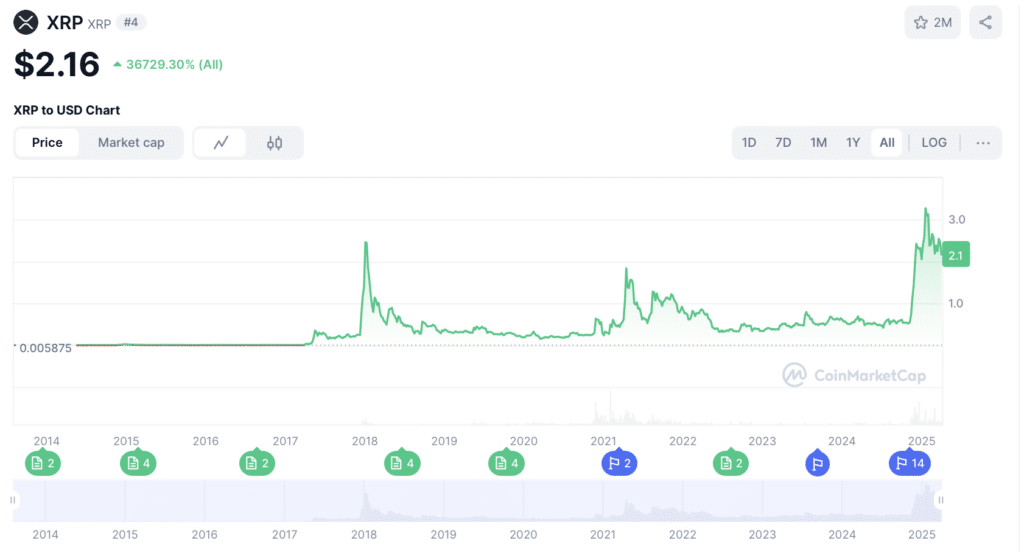The width and height of the screenshot is (1024, 552).
Task: Open the 2014 news marker with 2
Action: (x=43, y=463)
